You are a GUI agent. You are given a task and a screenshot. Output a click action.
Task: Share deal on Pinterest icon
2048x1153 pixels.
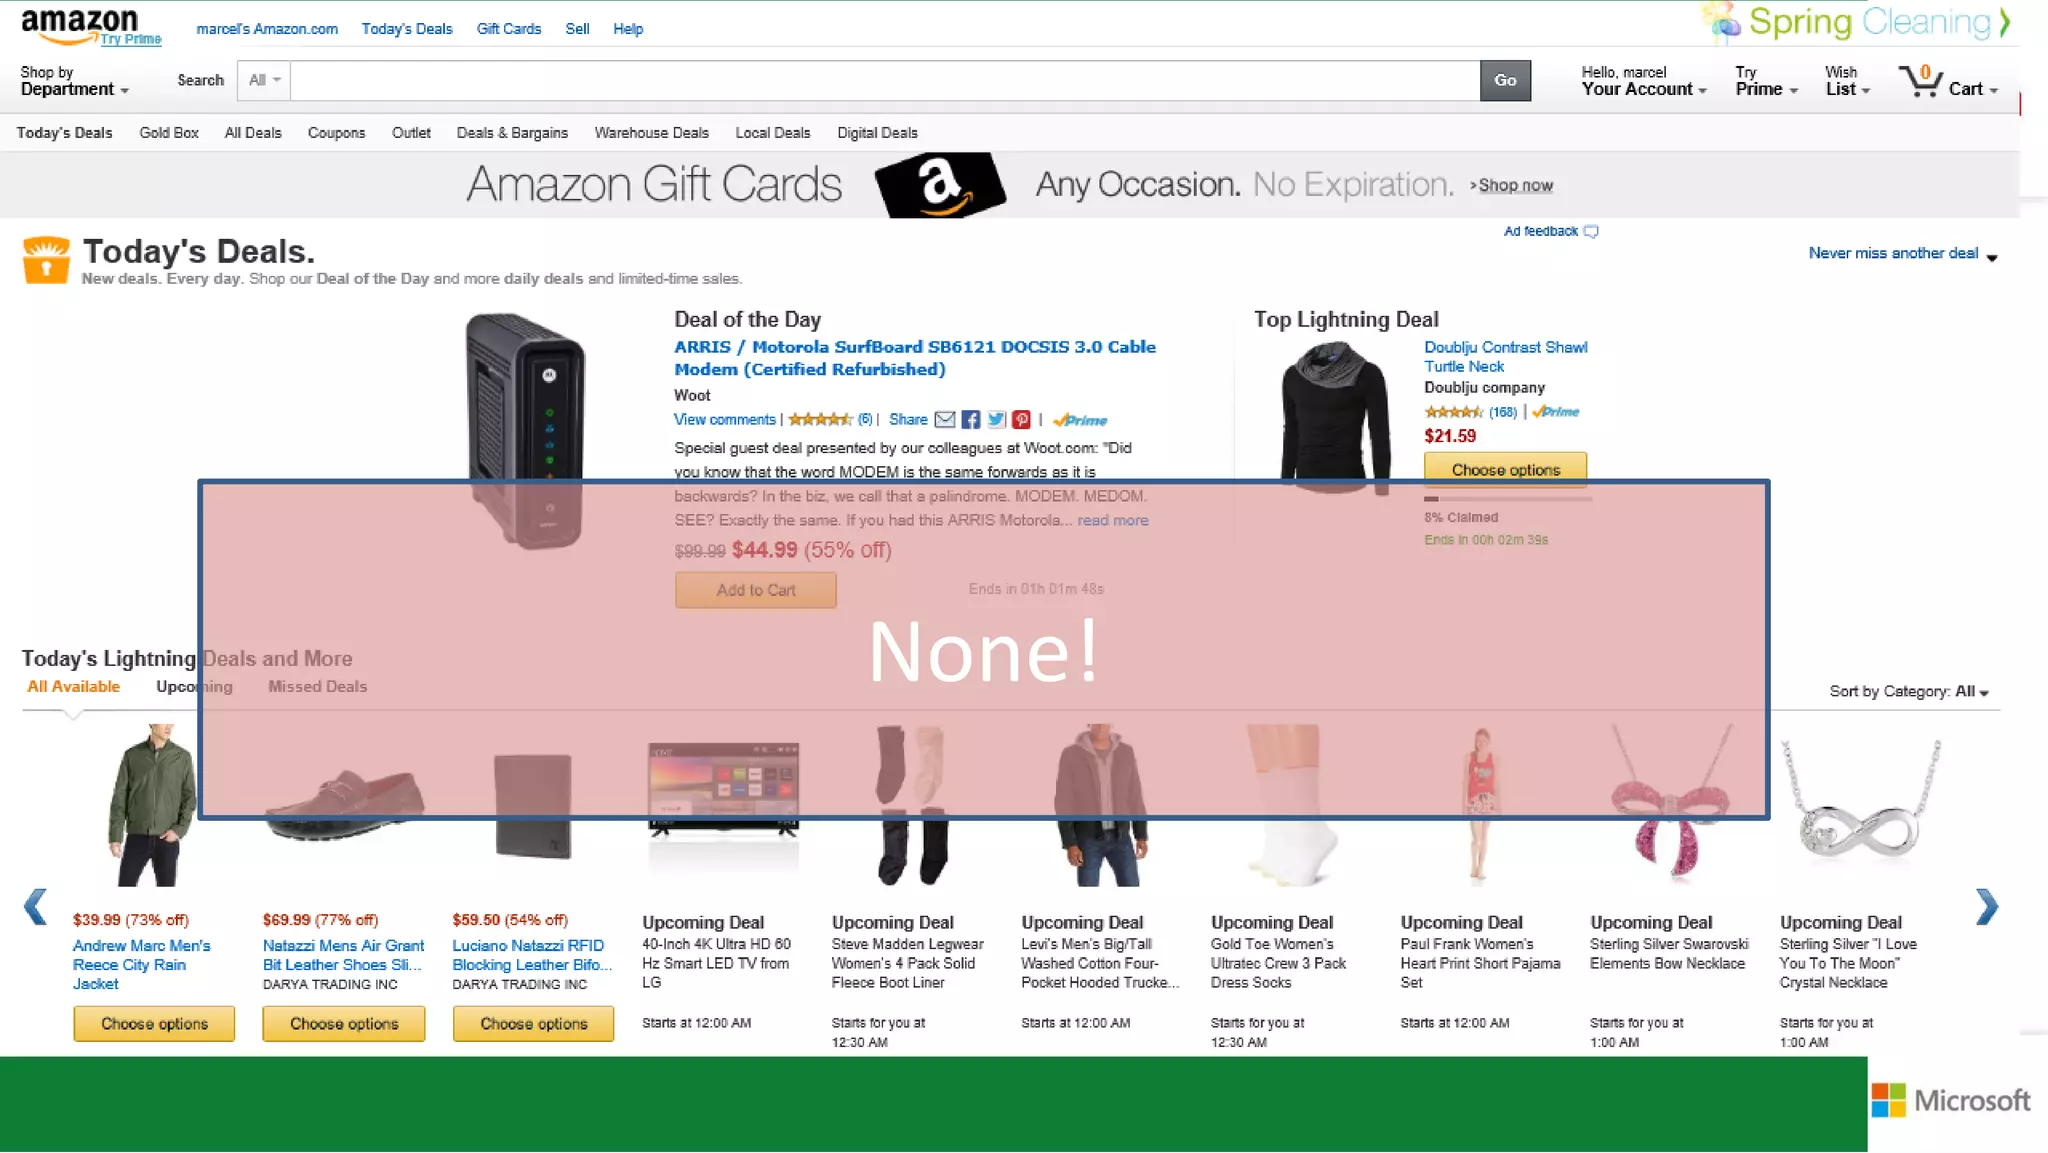1021,420
